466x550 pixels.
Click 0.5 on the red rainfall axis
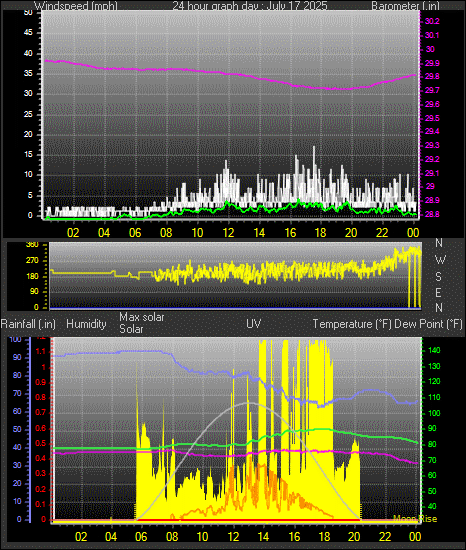coord(41,443)
